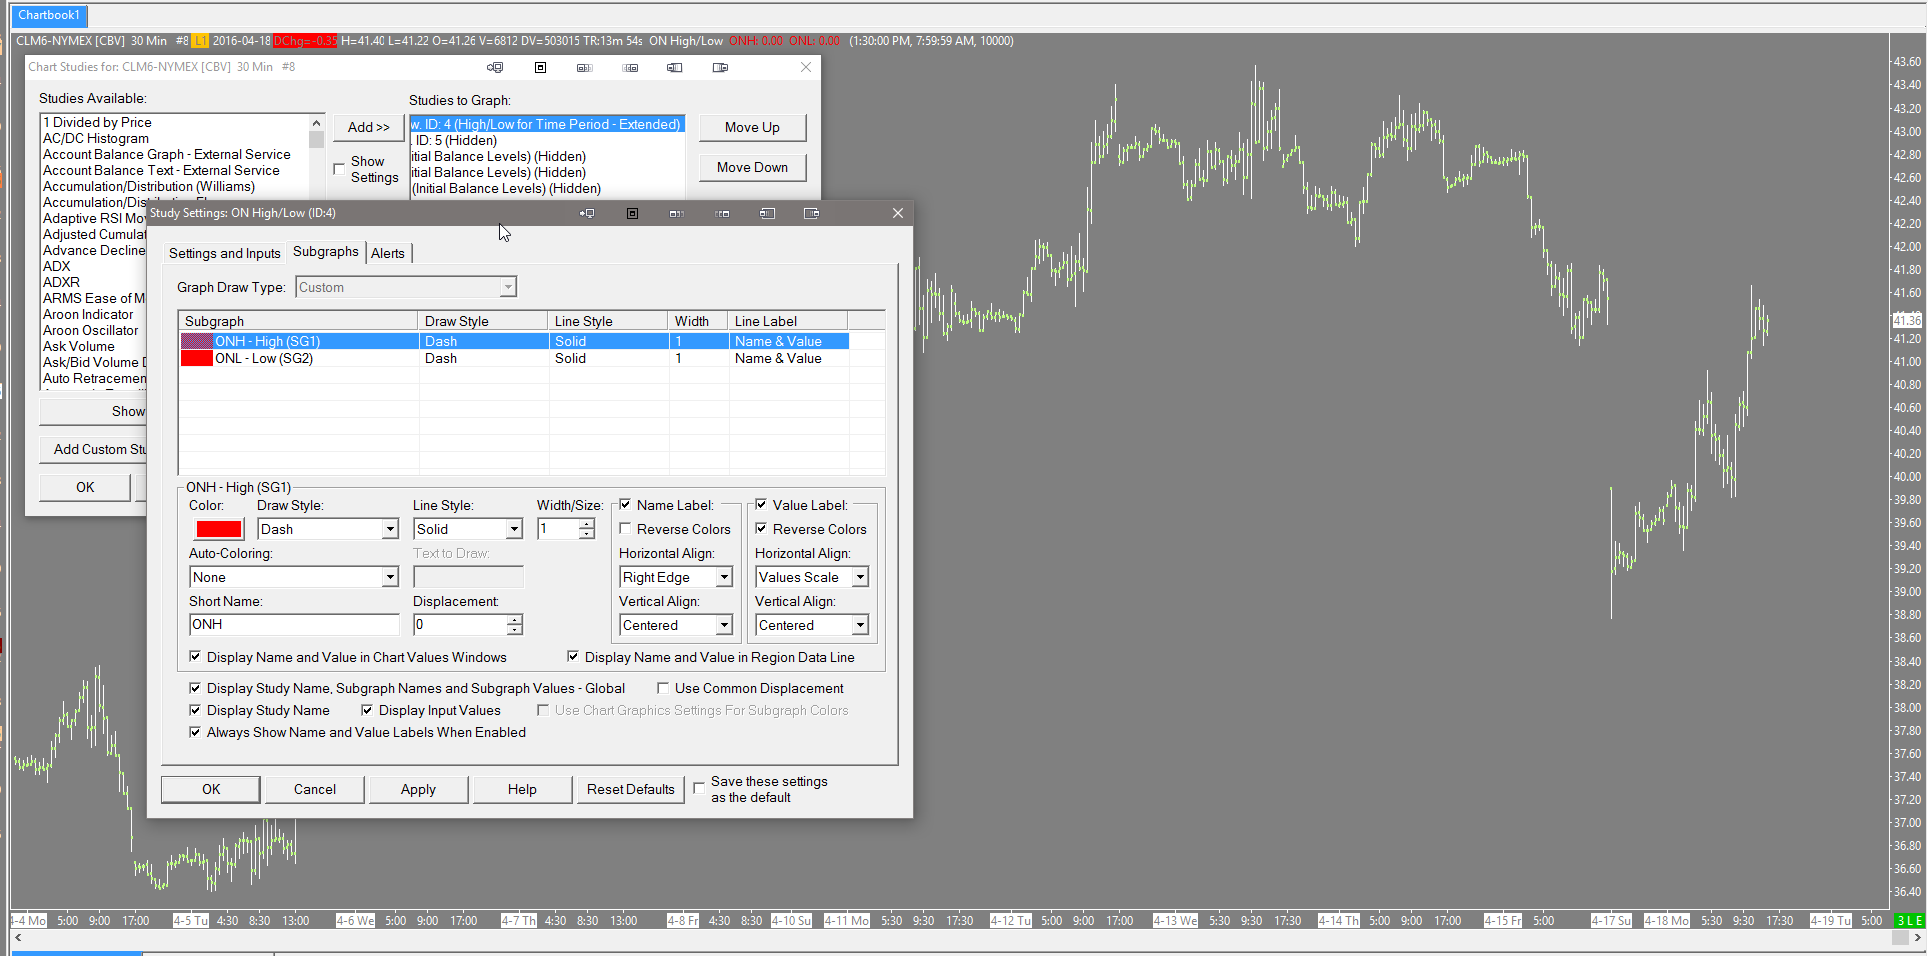Open the red Color swatch picker
This screenshot has height=956, width=1928.
(219, 529)
